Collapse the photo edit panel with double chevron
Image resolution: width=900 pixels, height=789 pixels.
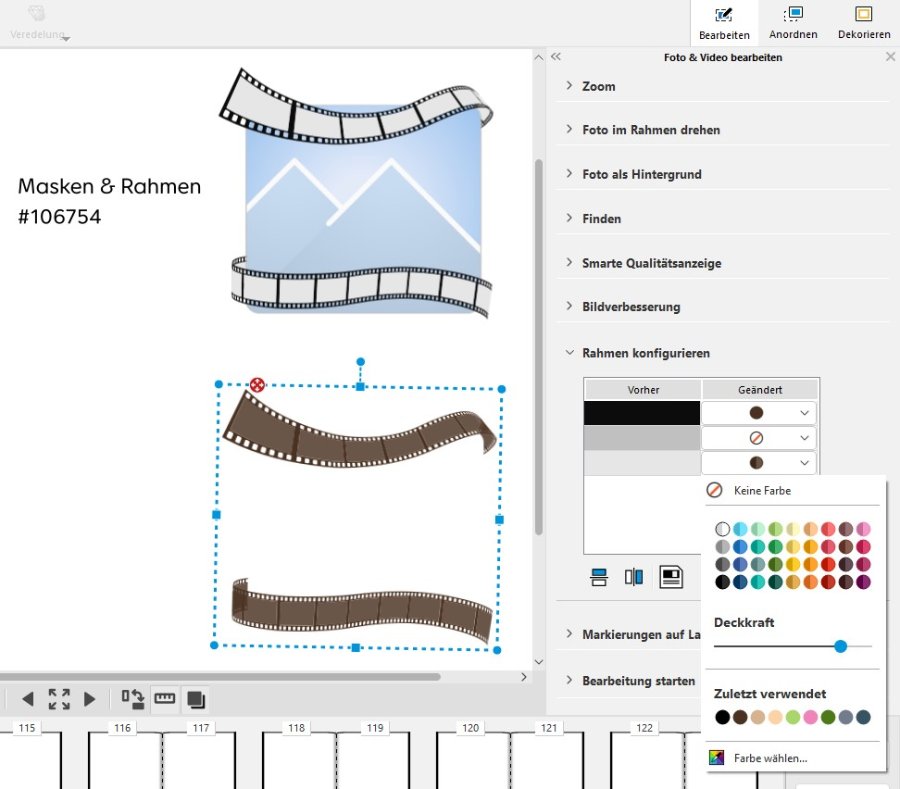(x=556, y=57)
